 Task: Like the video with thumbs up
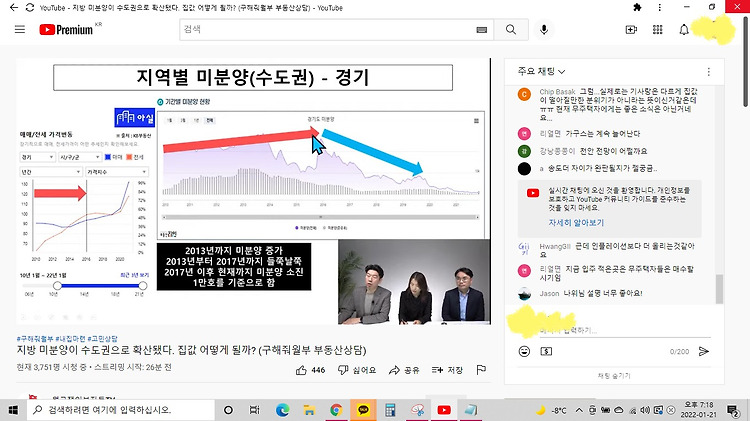tap(301, 370)
